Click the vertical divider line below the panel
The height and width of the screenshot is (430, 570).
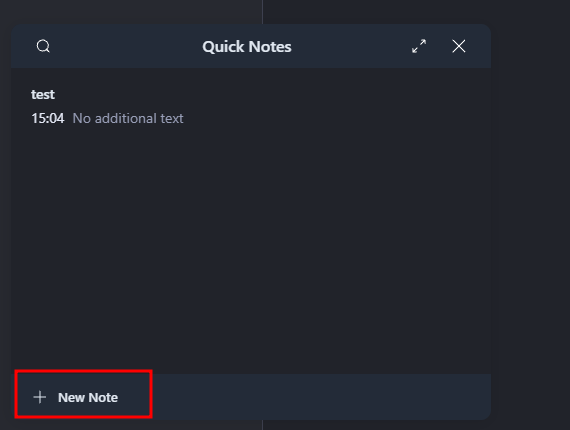262,425
